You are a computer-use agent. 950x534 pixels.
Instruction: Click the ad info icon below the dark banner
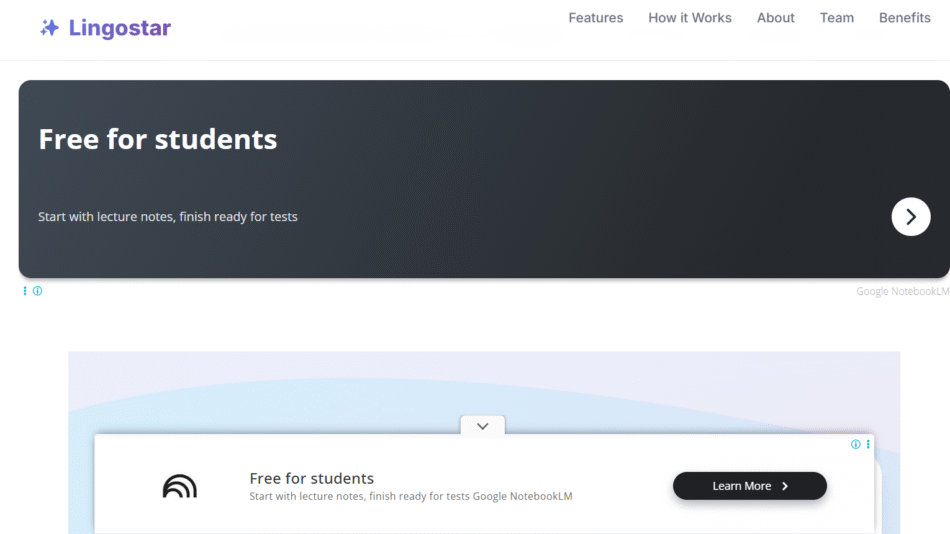[38, 291]
